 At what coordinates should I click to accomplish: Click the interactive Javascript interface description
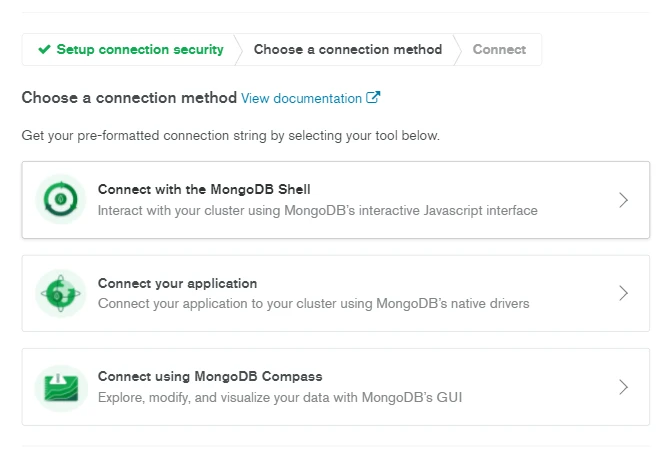317,211
